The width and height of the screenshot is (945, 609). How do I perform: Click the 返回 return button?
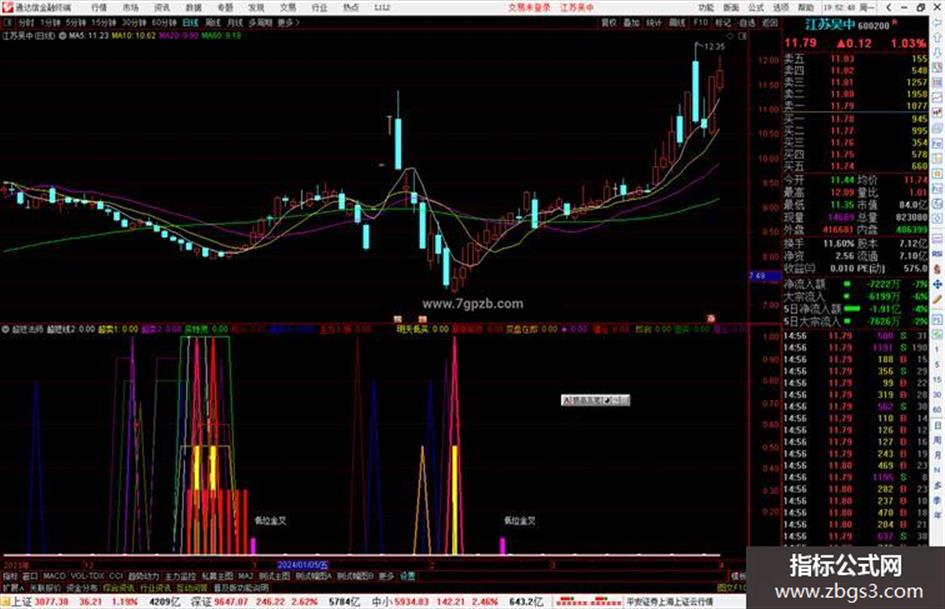coord(770,22)
